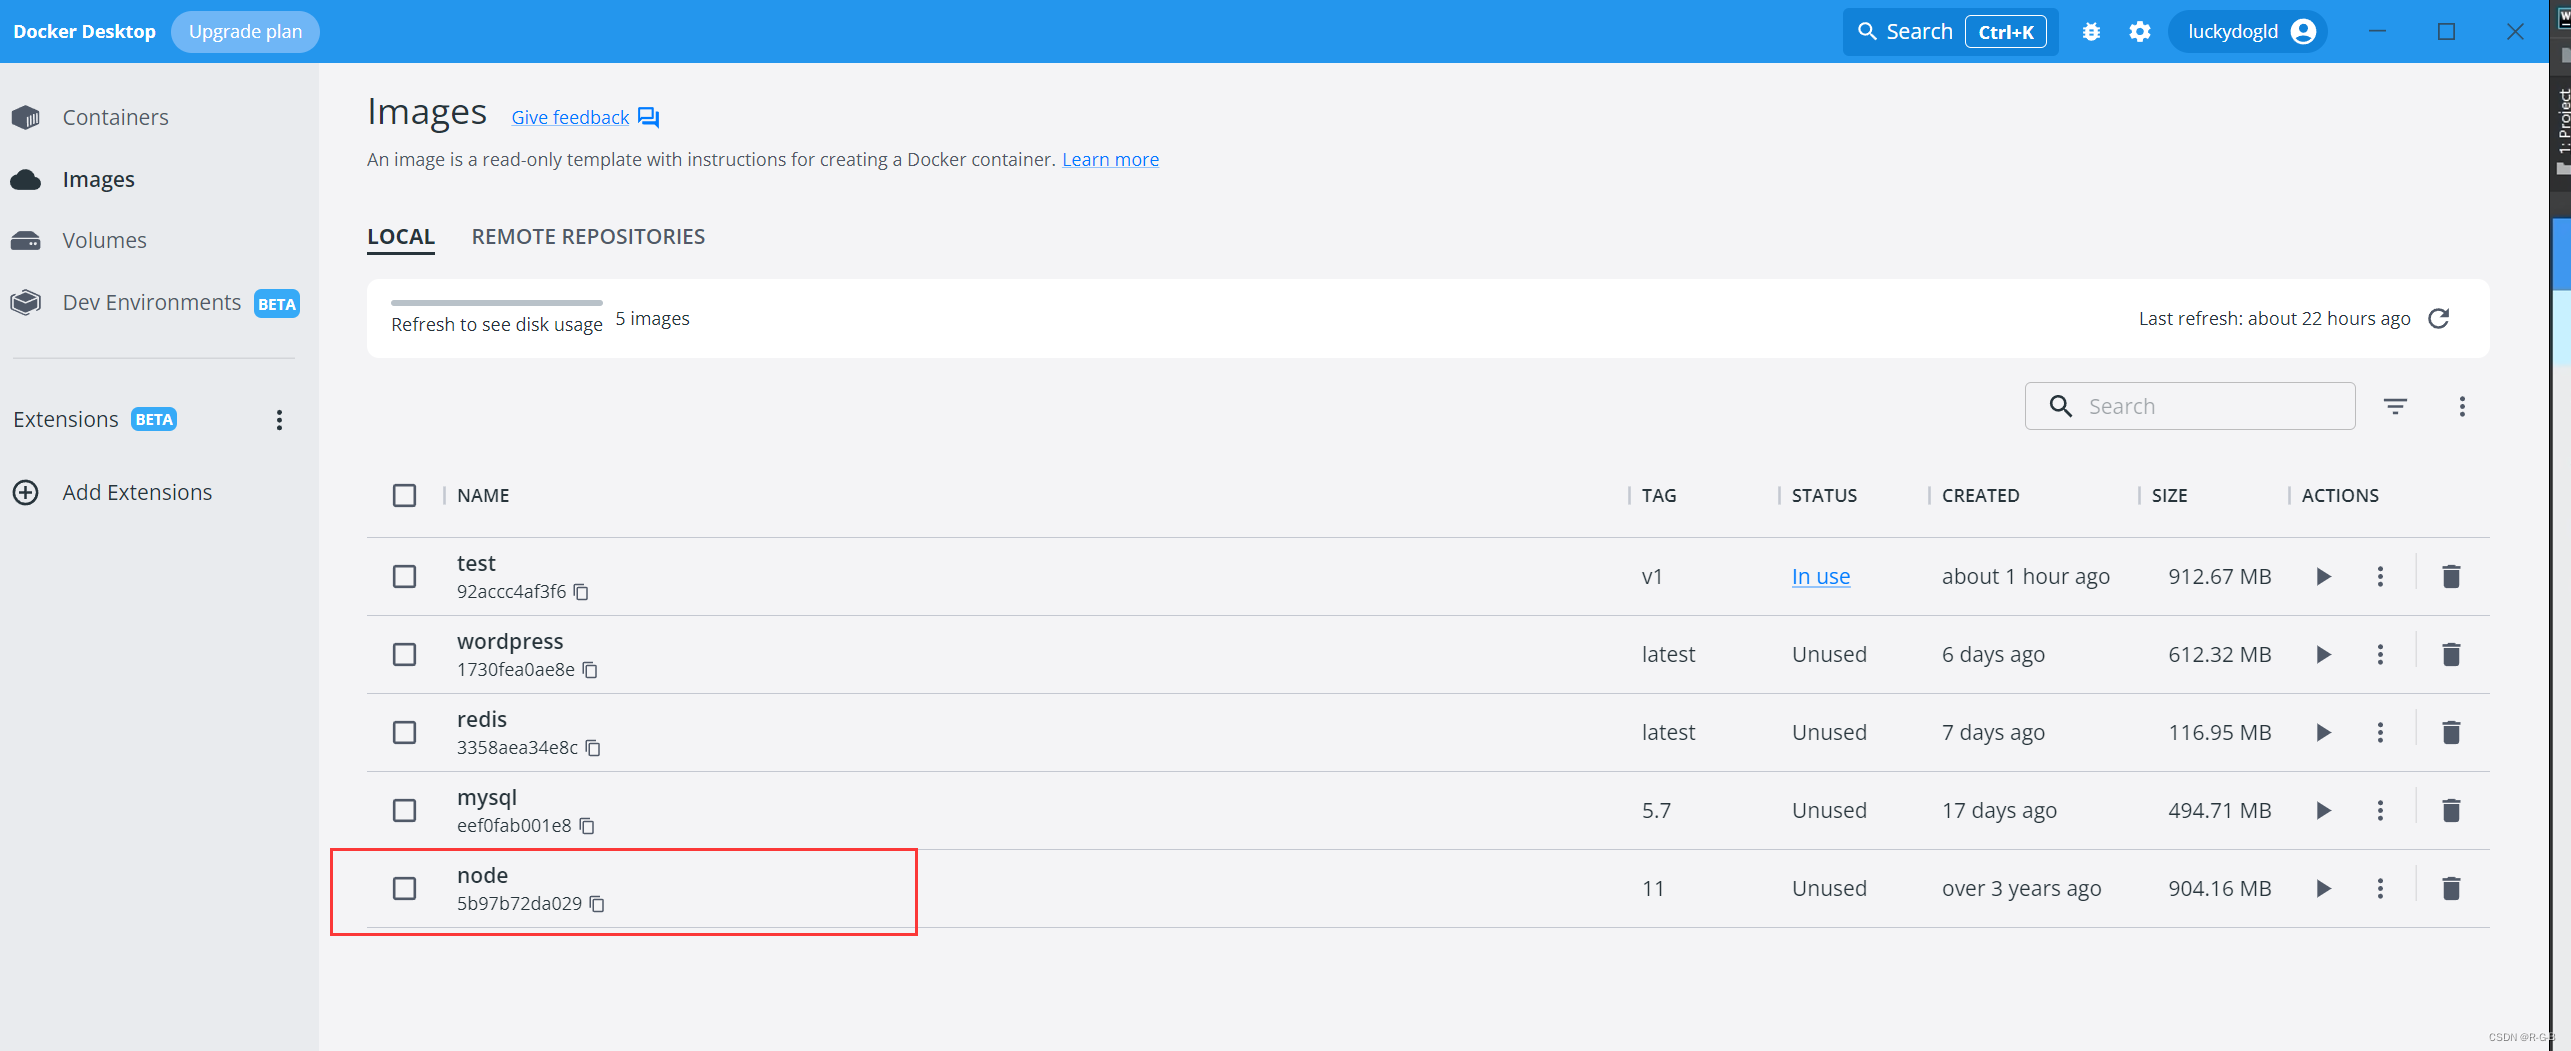Click the In use status link
Viewport: 2571px width, 1051px height.
[x=1820, y=577]
